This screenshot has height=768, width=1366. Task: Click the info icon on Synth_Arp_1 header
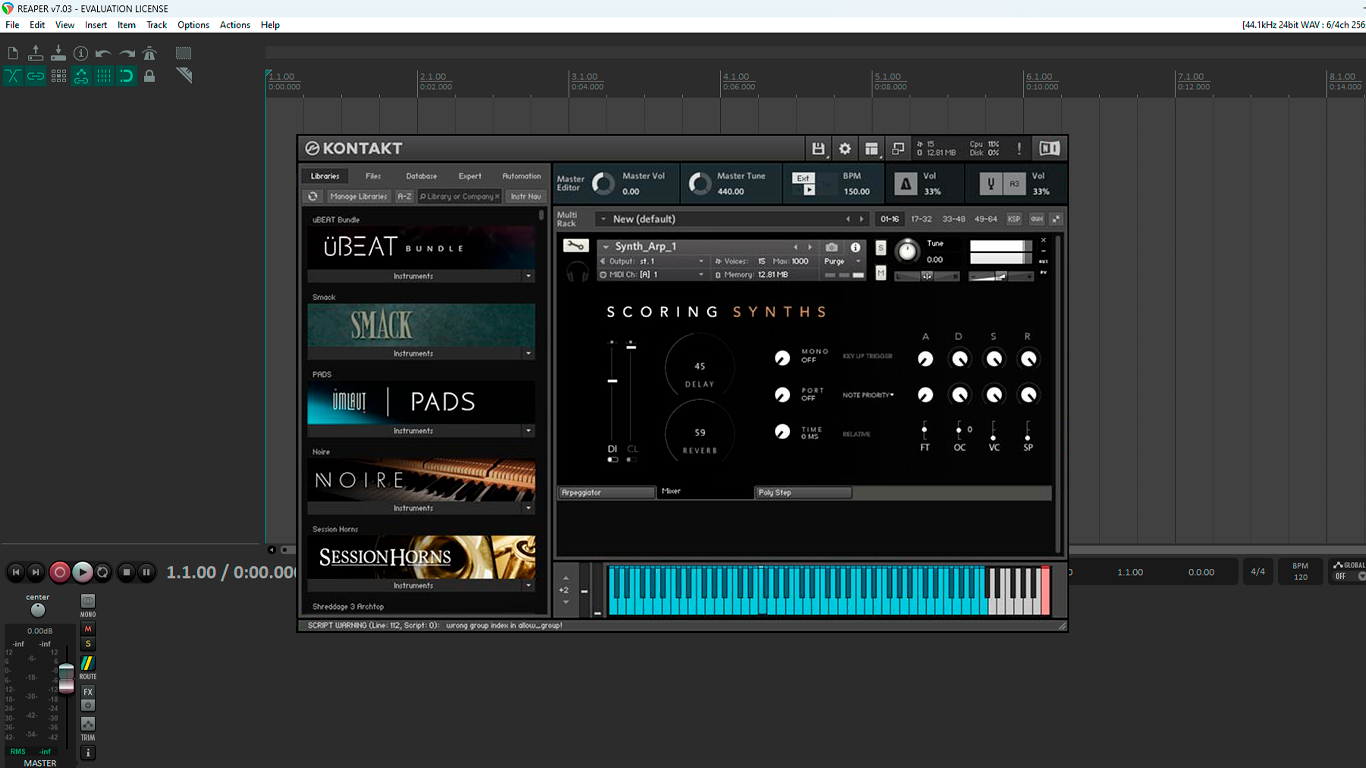pyautogui.click(x=855, y=247)
